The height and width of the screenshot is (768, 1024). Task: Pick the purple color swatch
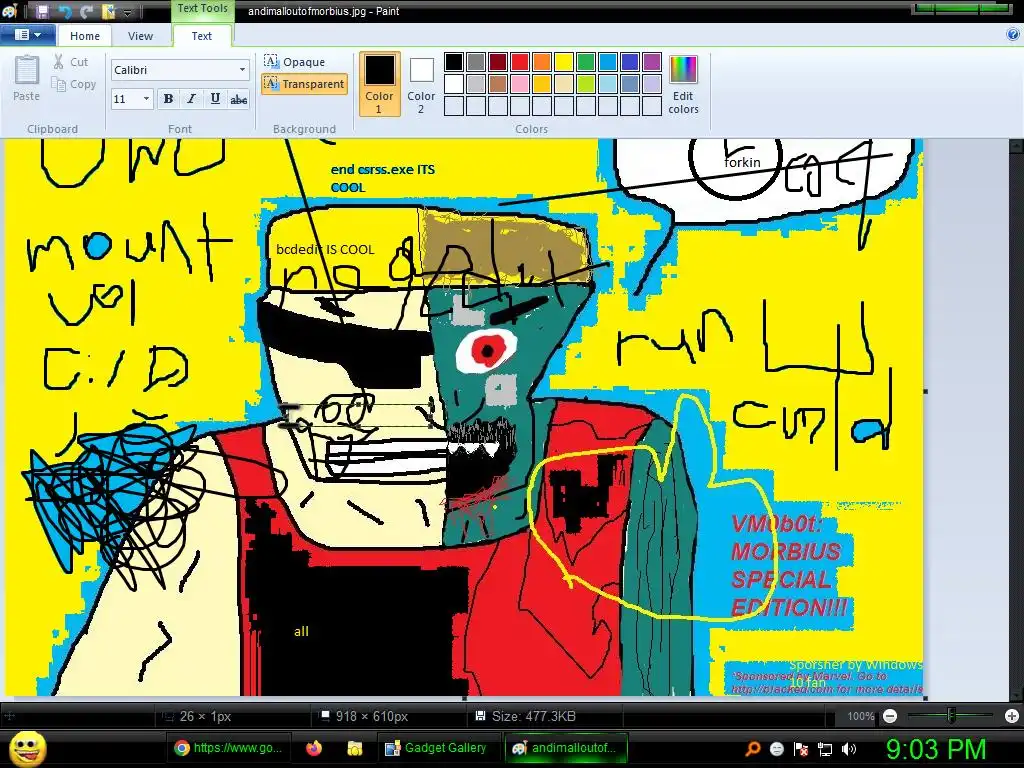point(652,62)
